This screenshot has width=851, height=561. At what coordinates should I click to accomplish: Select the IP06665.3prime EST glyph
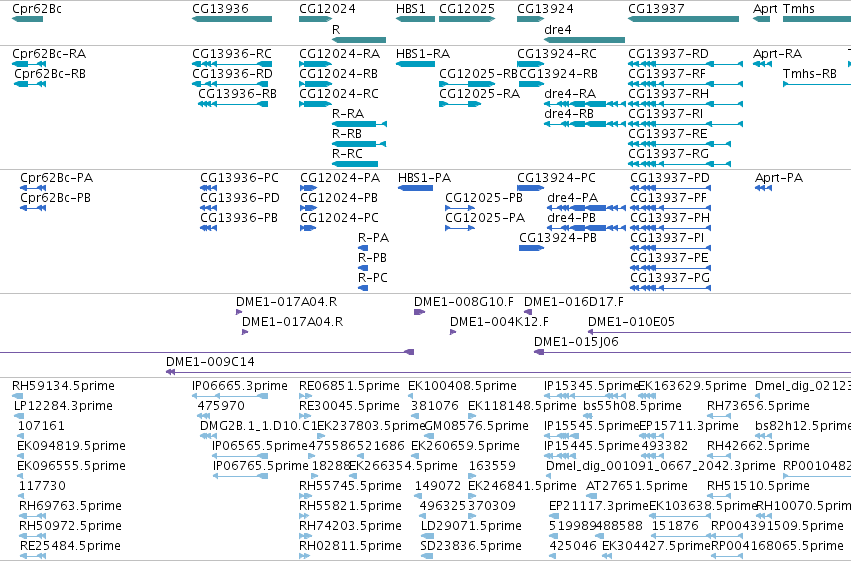230,396
